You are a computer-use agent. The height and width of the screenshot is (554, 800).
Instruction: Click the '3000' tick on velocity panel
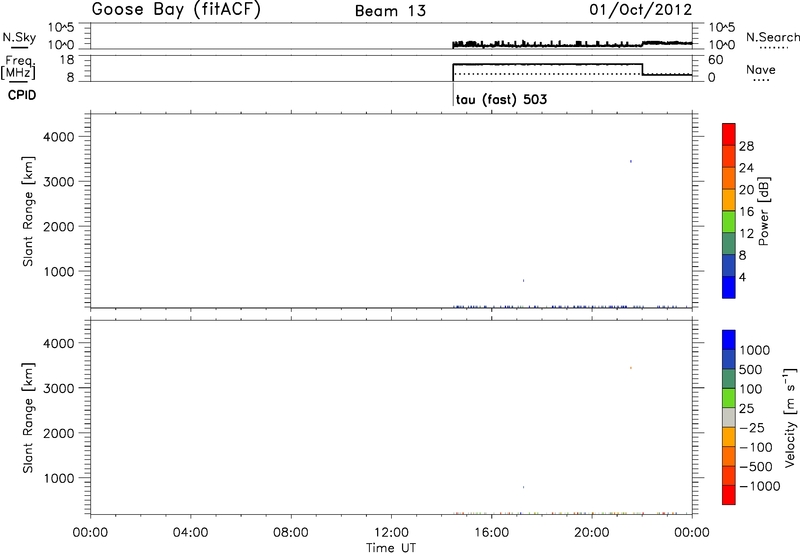[x=59, y=388]
